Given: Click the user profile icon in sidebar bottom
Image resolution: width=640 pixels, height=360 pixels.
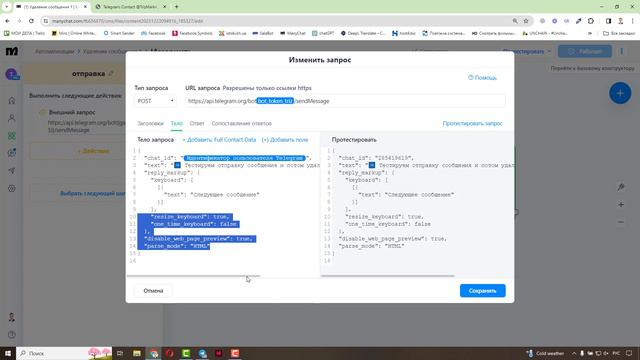Looking at the screenshot, I should coord(12,317).
